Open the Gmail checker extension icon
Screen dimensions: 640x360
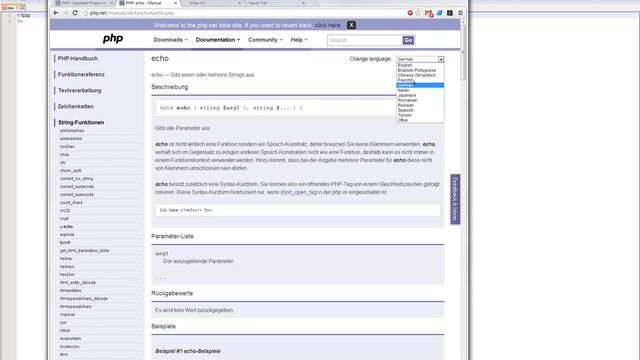[429, 13]
